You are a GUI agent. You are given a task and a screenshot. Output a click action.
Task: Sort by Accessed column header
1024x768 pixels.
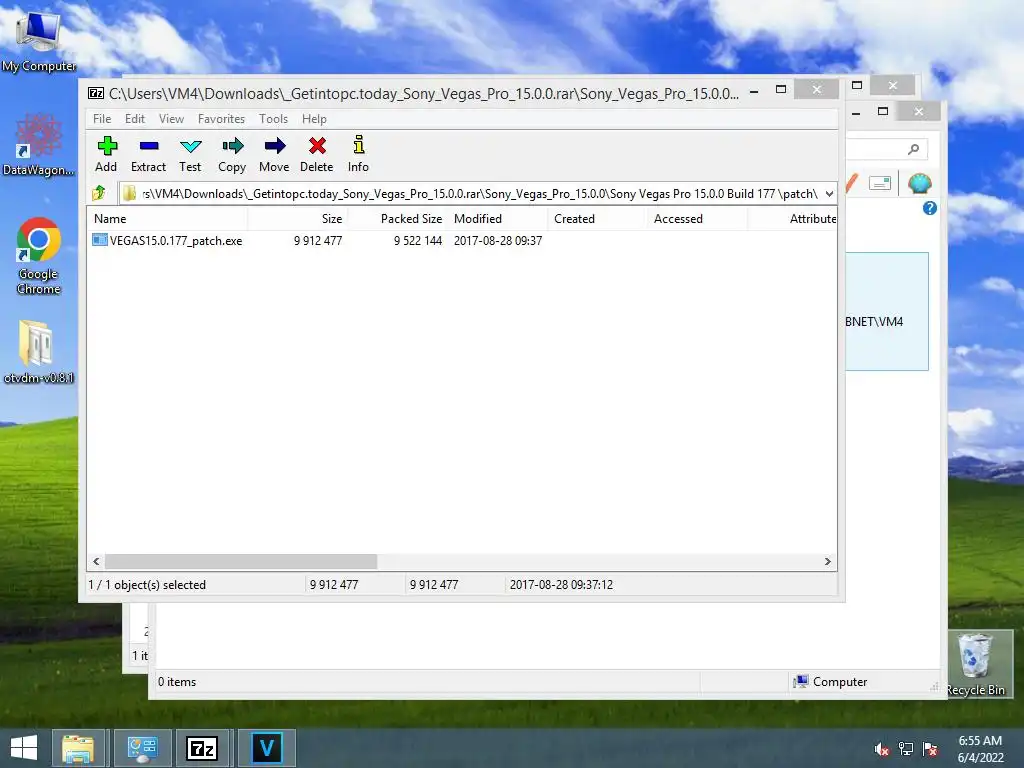697,219
